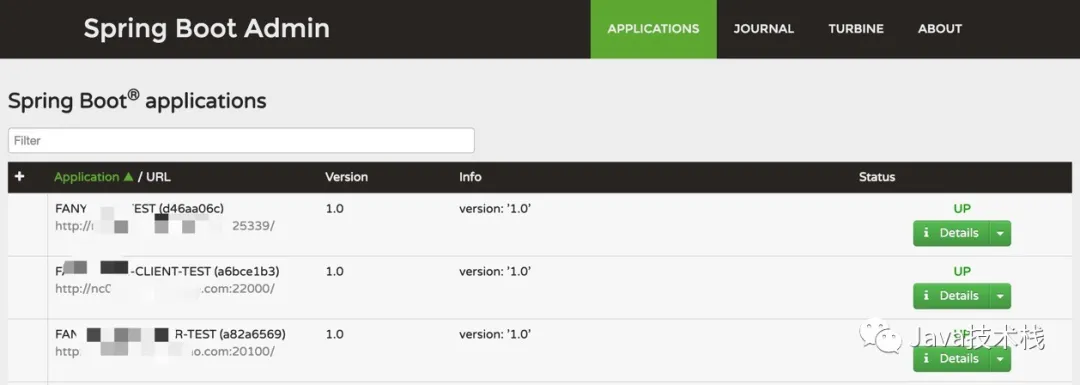Click version 1.0 cell in d46aa06c row
This screenshot has width=1080, height=385.
[x=334, y=208]
